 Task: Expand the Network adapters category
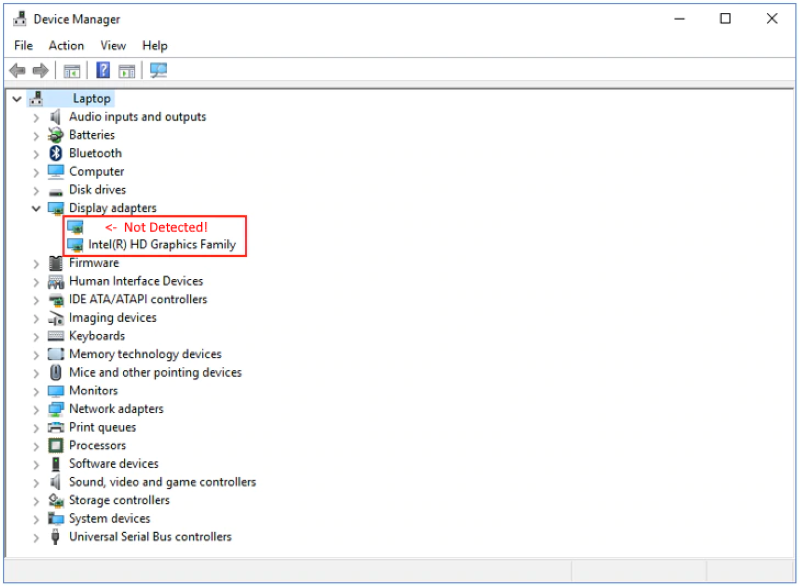click(x=37, y=409)
